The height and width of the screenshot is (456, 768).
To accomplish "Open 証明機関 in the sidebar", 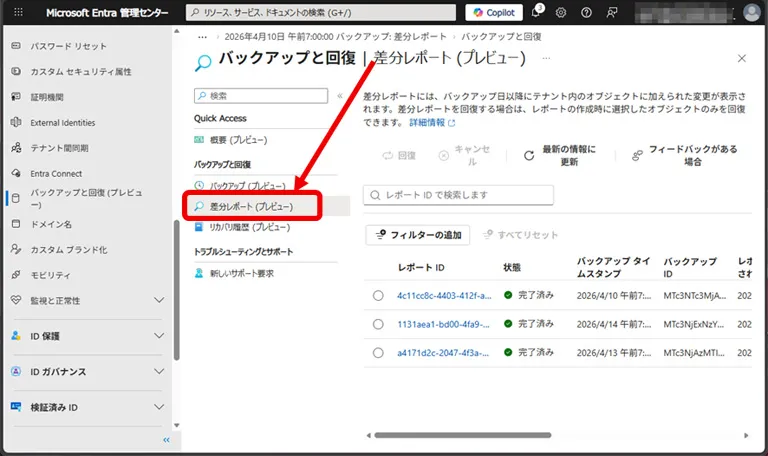I will pyautogui.click(x=47, y=97).
